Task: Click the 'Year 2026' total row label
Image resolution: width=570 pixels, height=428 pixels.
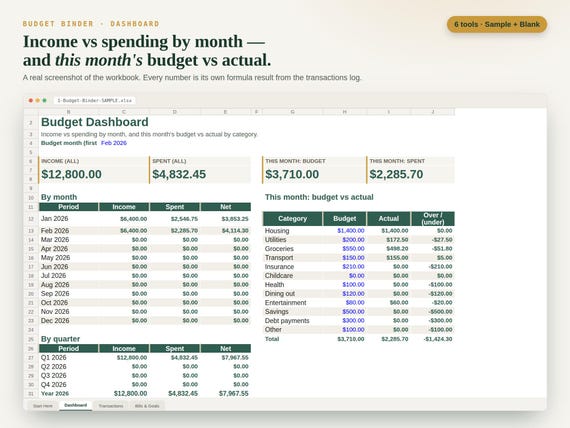Action: 55,393
